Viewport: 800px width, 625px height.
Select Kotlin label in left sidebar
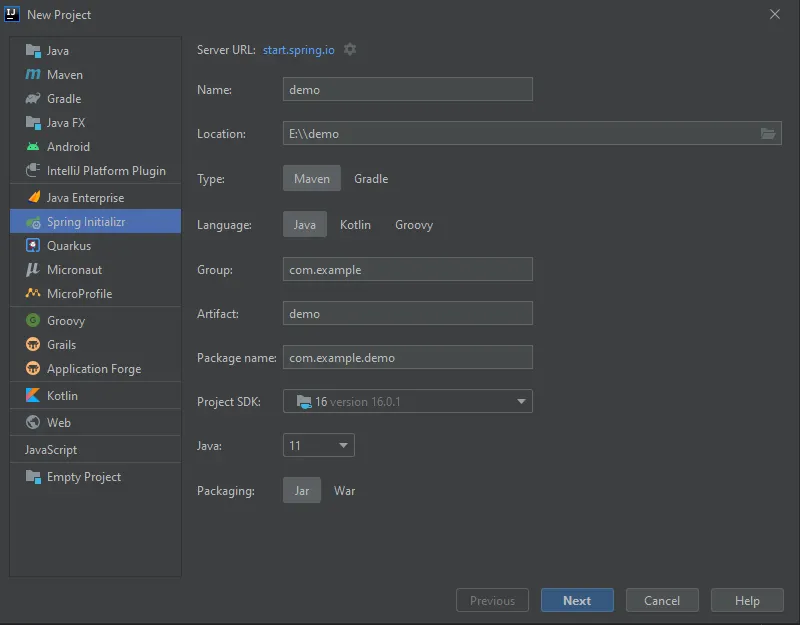tap(62, 395)
